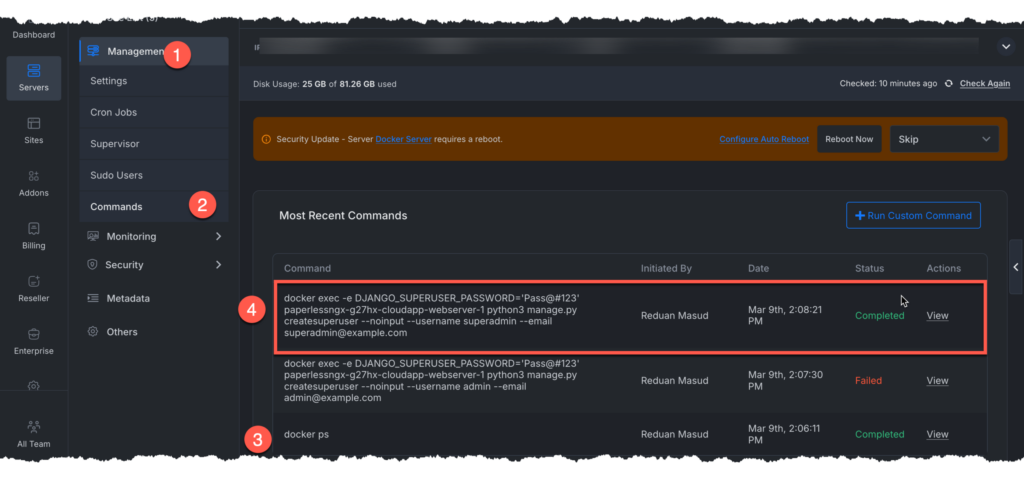Click the Monitoring menu icon
The width and height of the screenshot is (1024, 479).
[93, 236]
